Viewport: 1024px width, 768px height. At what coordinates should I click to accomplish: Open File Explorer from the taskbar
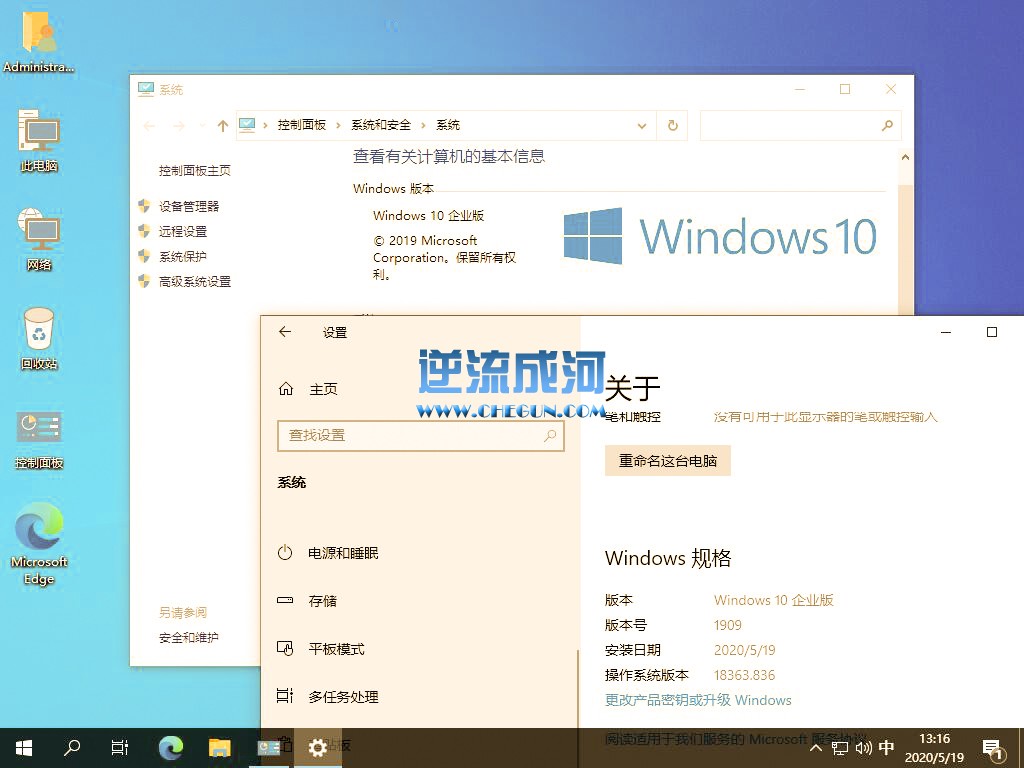point(219,747)
